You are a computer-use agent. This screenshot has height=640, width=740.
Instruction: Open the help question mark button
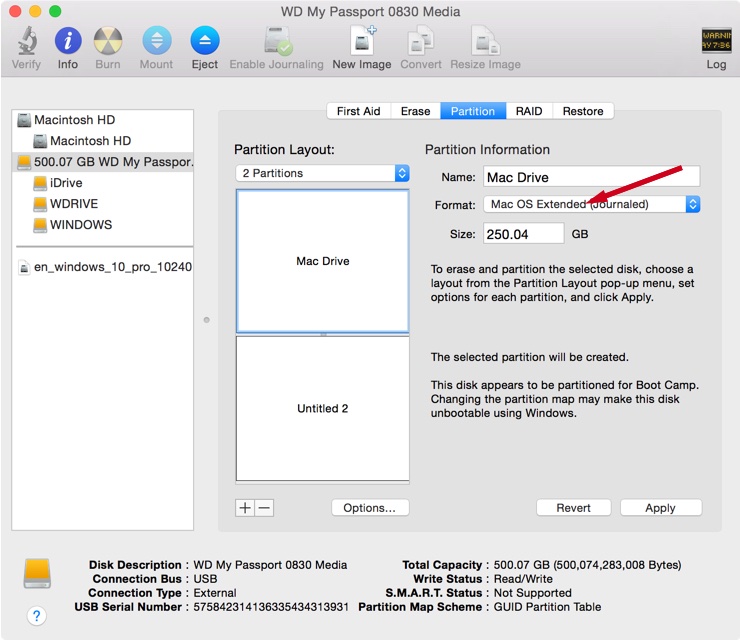pos(36,615)
